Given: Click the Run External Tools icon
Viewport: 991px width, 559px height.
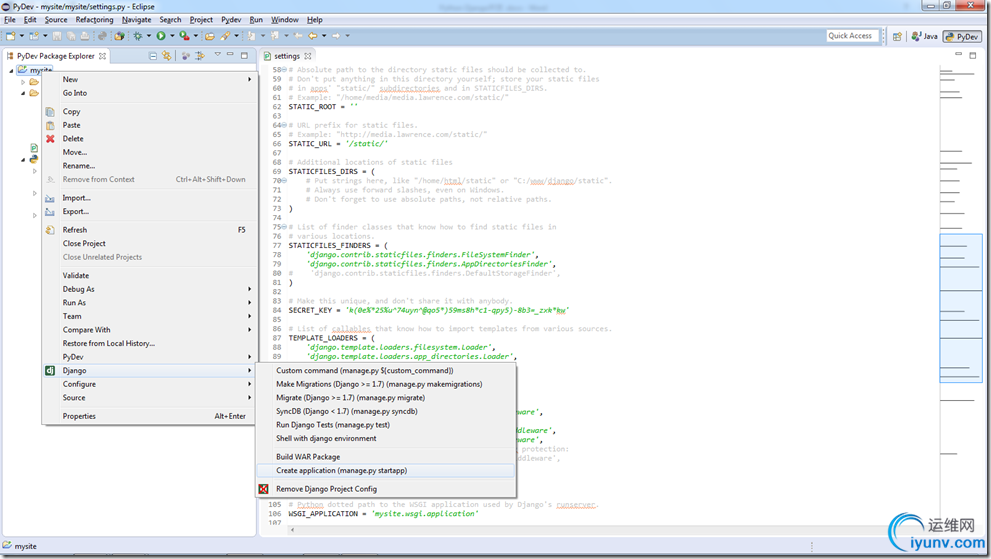Looking at the screenshot, I should pos(184,36).
